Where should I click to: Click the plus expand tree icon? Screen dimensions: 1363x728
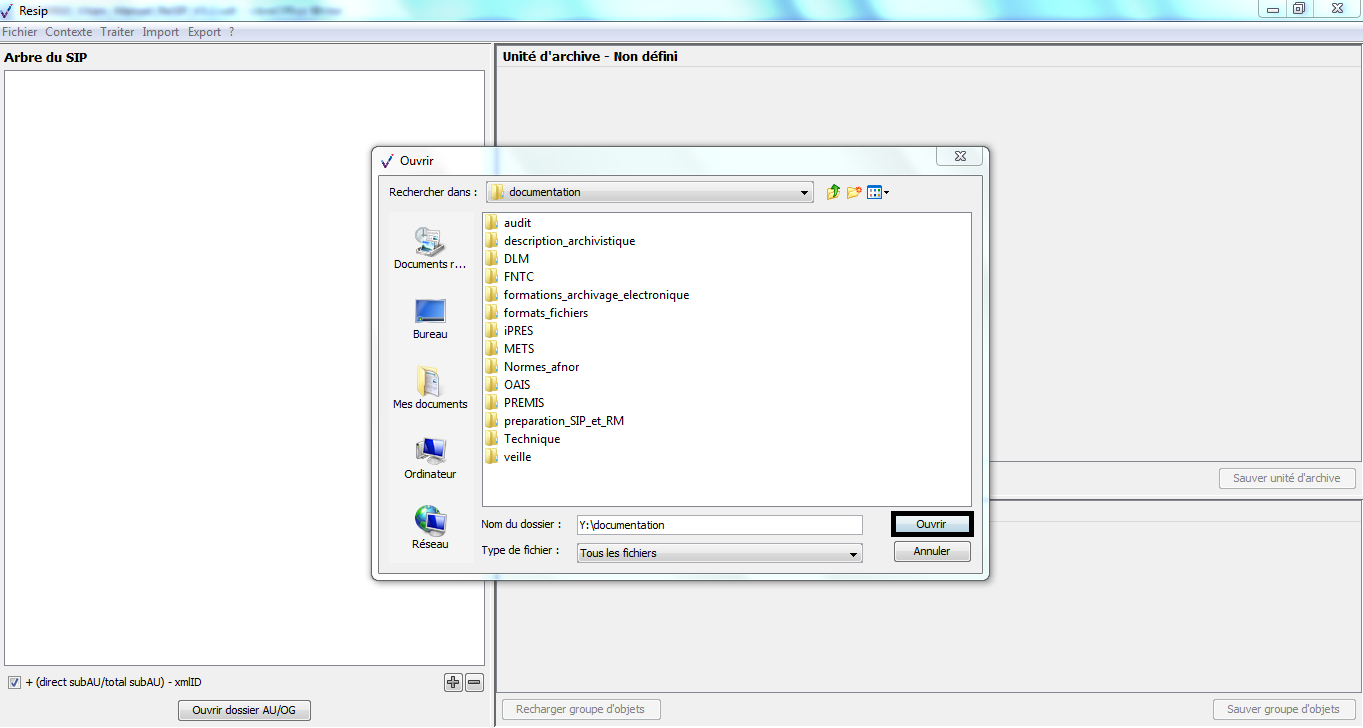click(x=453, y=682)
